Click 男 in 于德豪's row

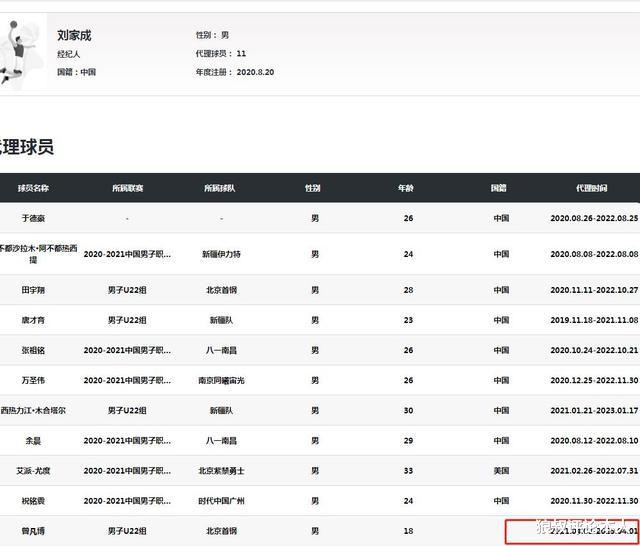pos(315,218)
